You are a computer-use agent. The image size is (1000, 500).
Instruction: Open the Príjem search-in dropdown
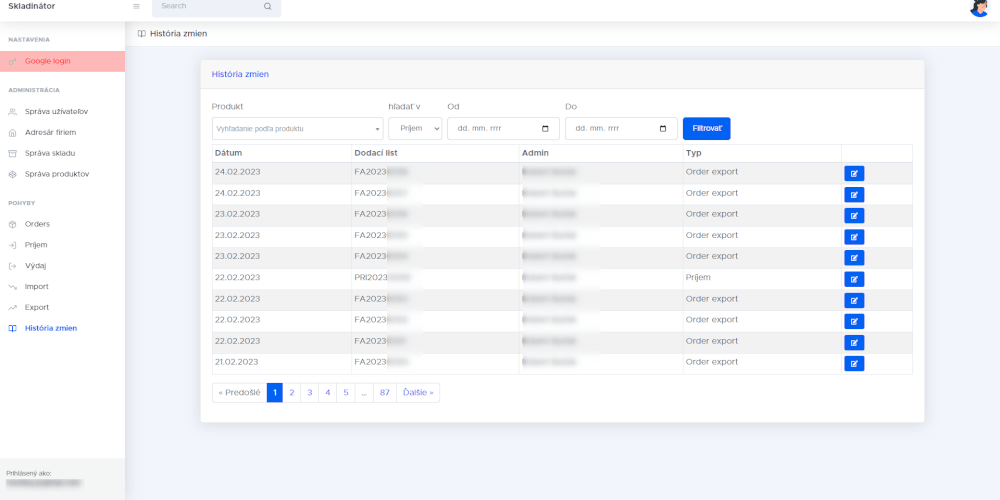[x=415, y=129]
